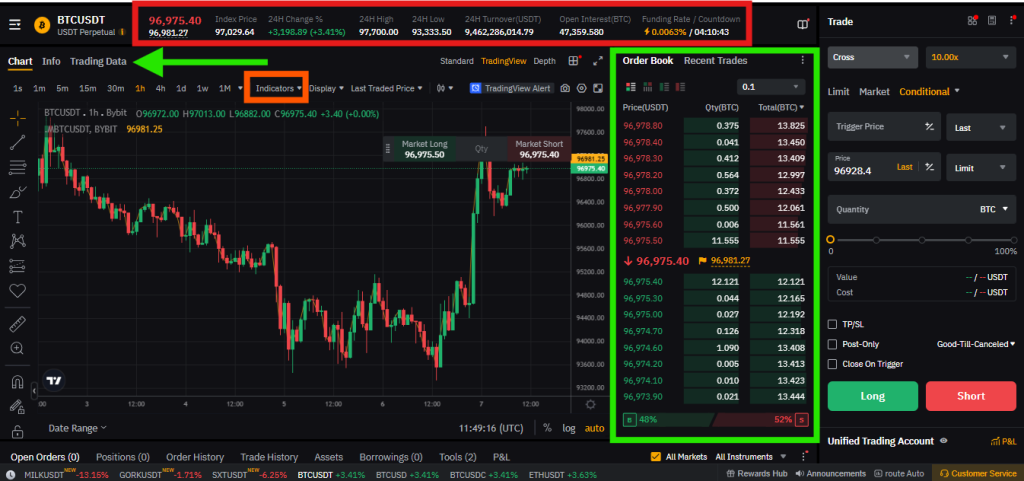Open the P&L chart icon link

tap(1004, 442)
